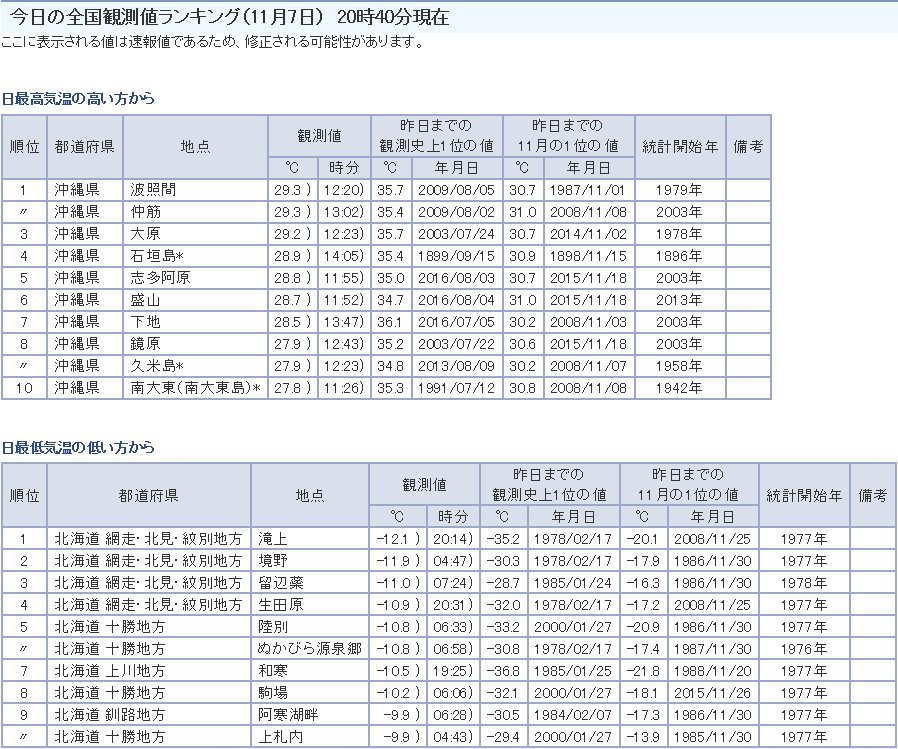Click the 盛山 station name
The width and height of the screenshot is (898, 749).
145,300
